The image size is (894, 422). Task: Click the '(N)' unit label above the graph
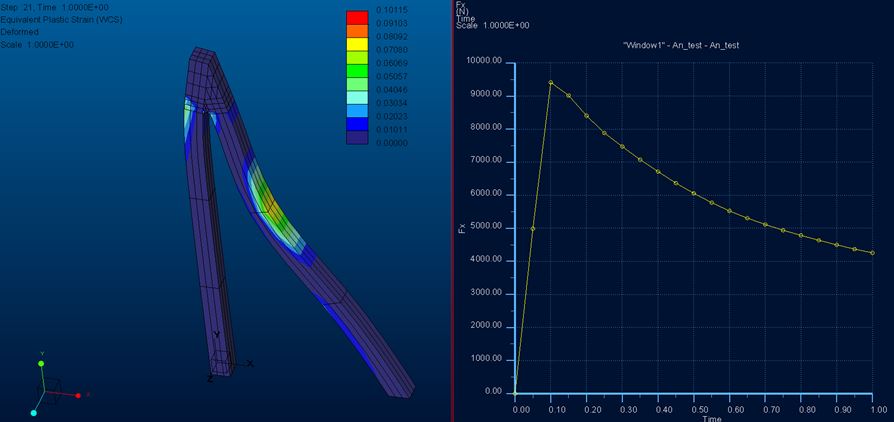tap(462, 11)
